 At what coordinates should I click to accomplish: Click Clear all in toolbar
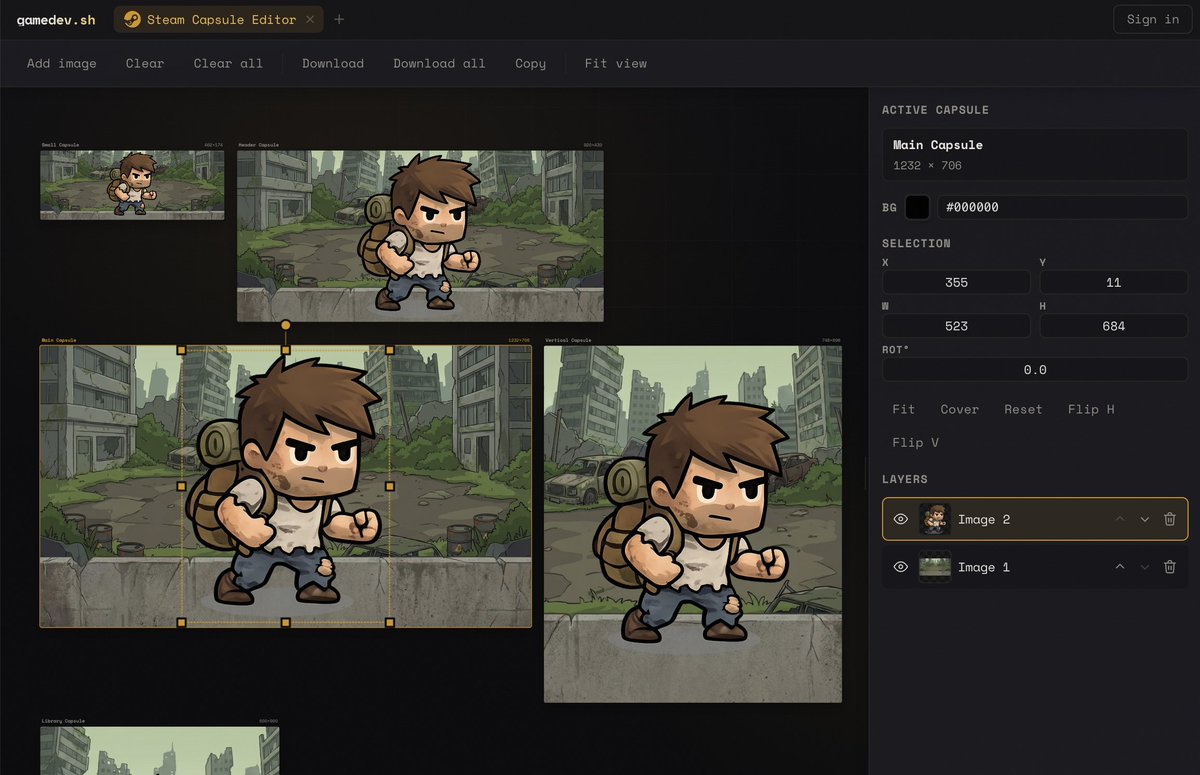pos(228,63)
